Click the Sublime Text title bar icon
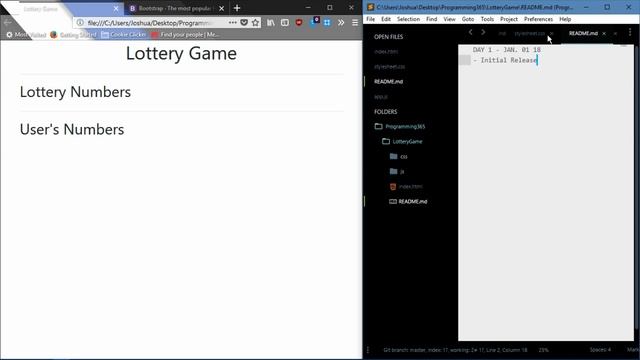This screenshot has height=360, width=640. tap(370, 7)
